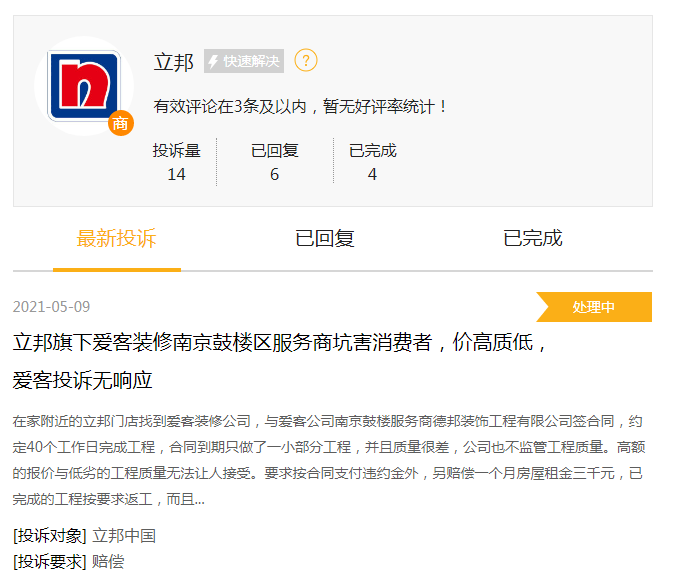This screenshot has width=674, height=587.
Task: Click the orange question mark help icon
Action: pos(306,61)
